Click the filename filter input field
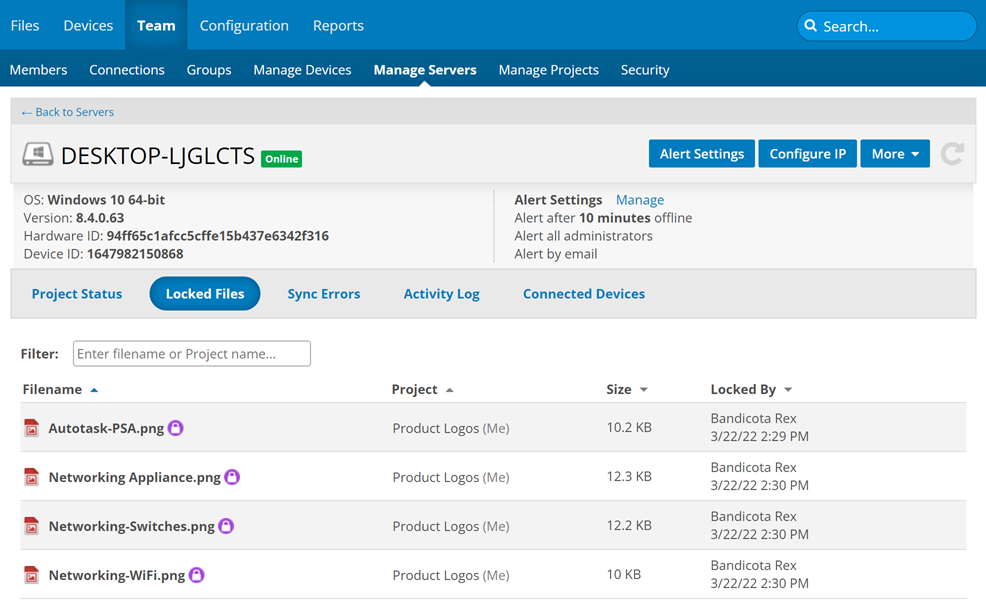The width and height of the screenshot is (986, 607). point(191,354)
